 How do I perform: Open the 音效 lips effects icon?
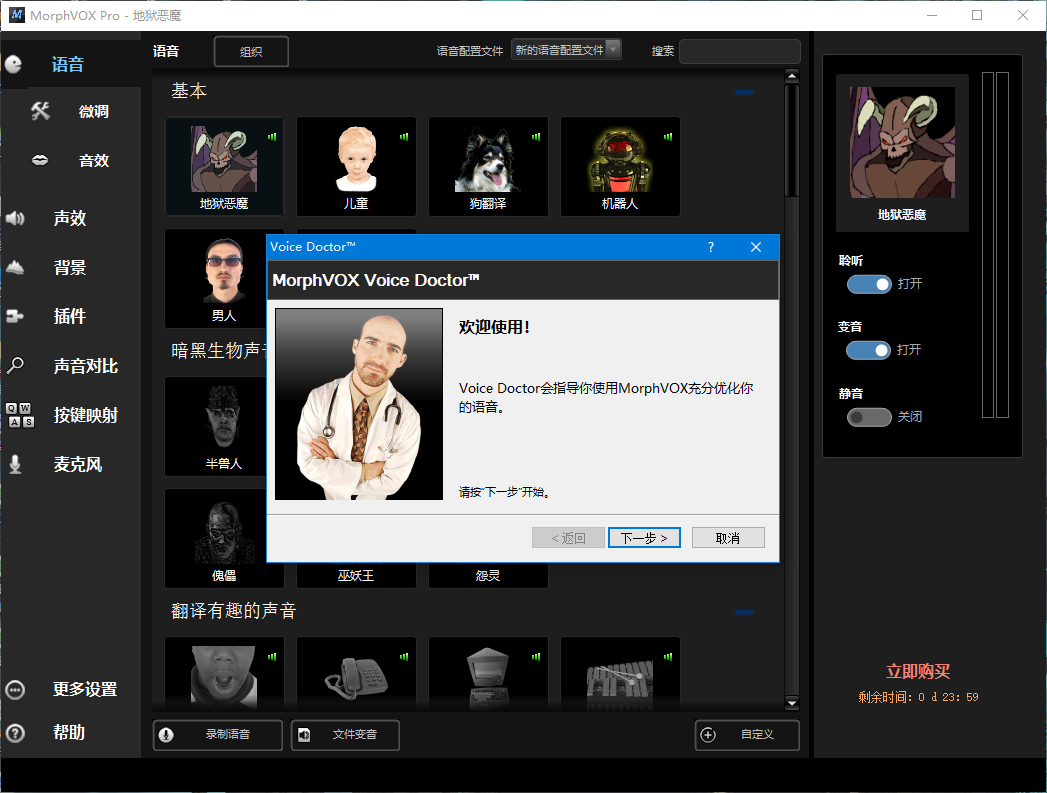40,160
